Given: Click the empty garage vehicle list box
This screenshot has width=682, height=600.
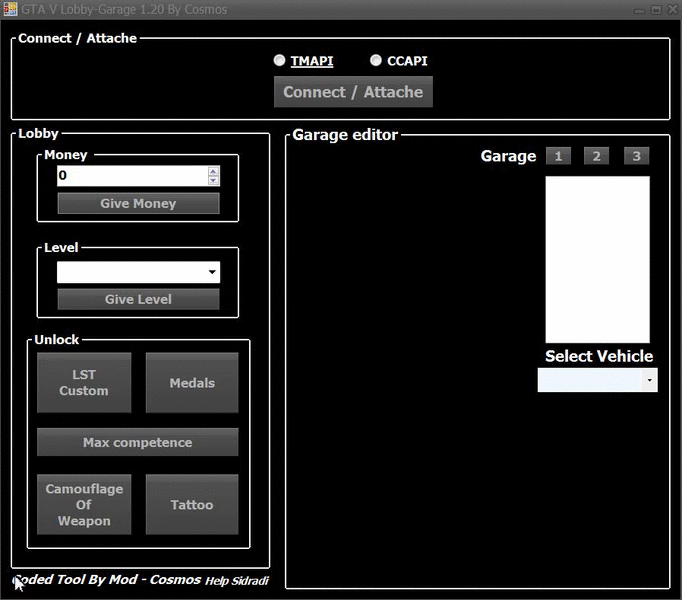Looking at the screenshot, I should point(598,259).
